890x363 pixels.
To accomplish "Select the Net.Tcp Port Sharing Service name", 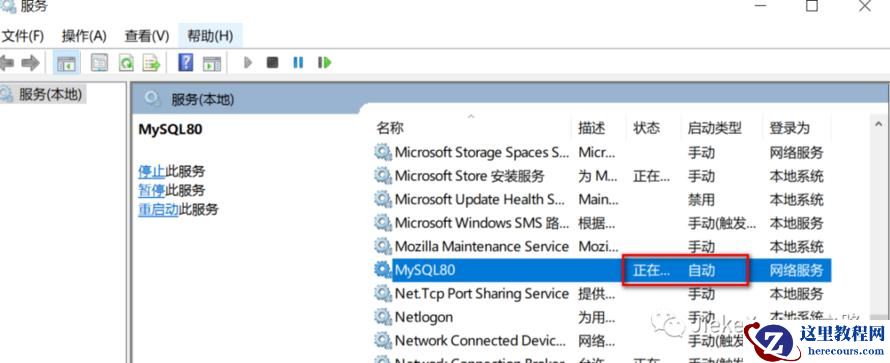I will pyautogui.click(x=481, y=294).
